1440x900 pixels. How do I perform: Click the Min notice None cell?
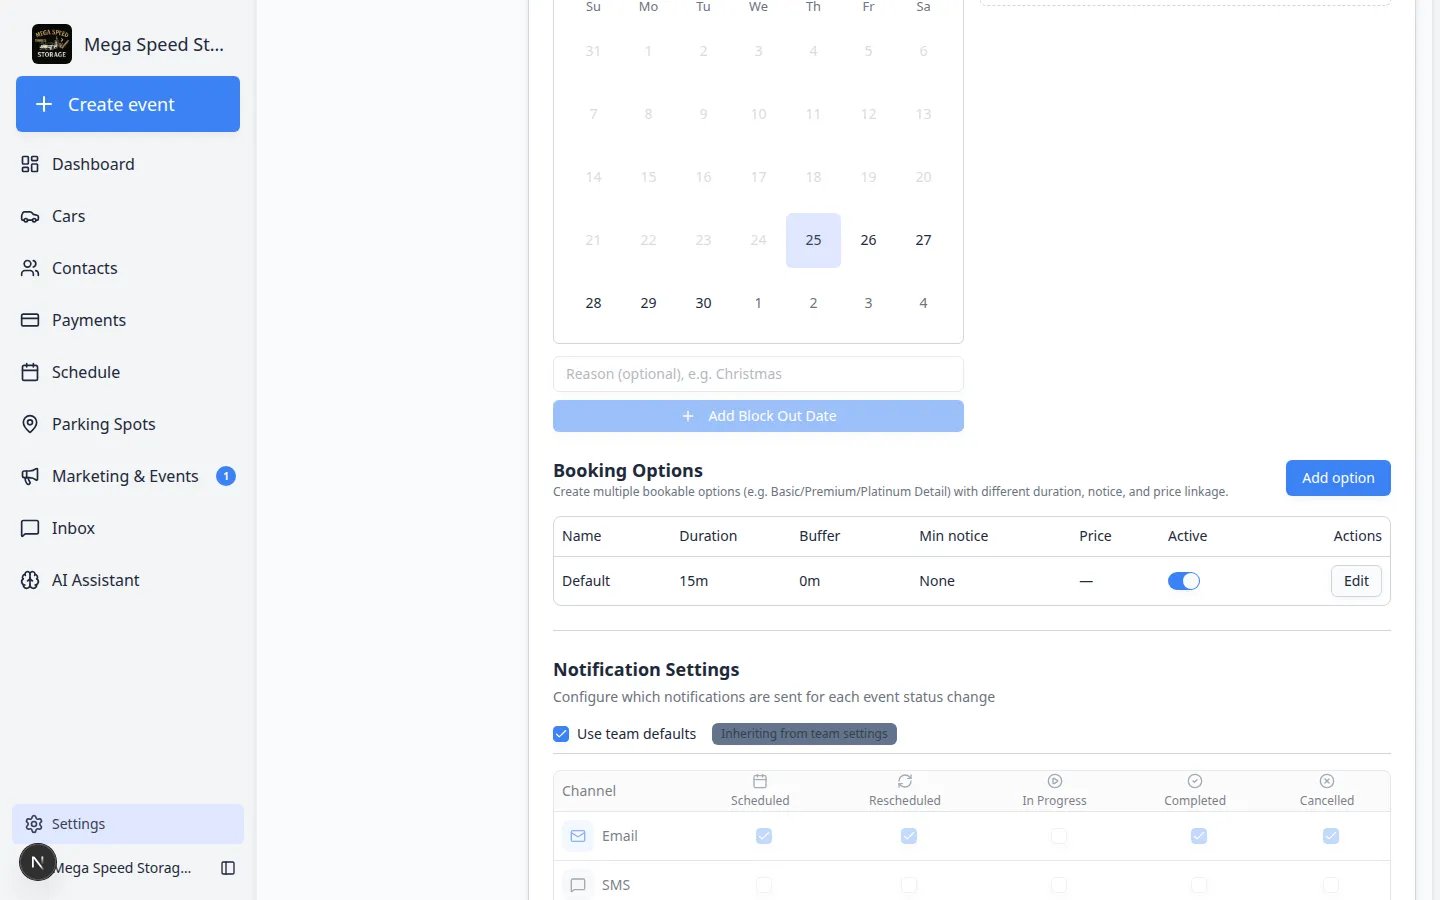(x=937, y=581)
